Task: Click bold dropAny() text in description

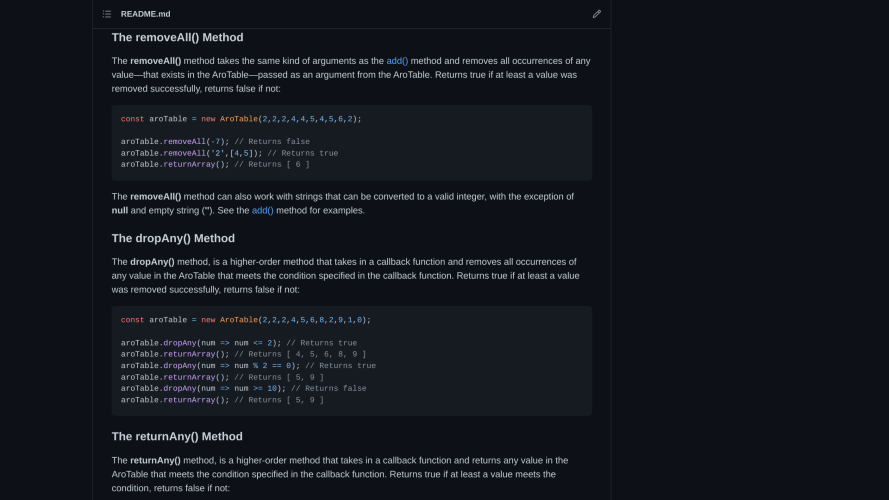Action: coord(152,262)
